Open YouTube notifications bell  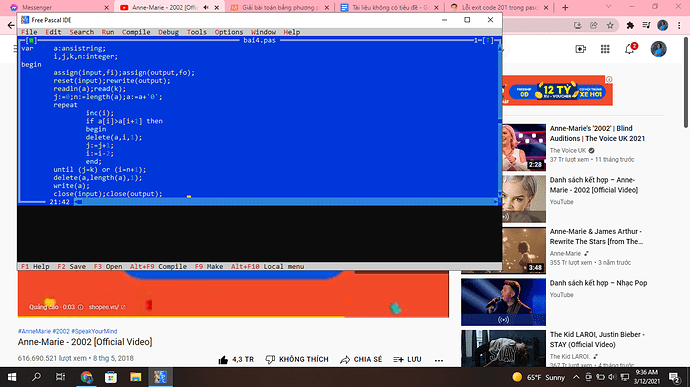tap(630, 49)
